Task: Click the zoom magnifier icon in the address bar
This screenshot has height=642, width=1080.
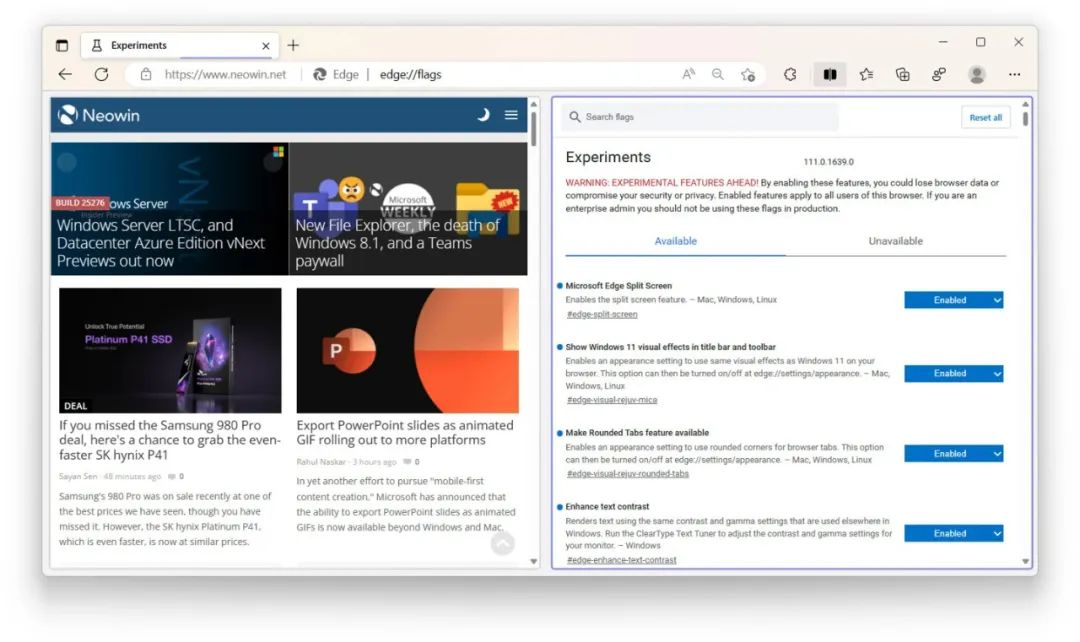Action: coord(718,74)
